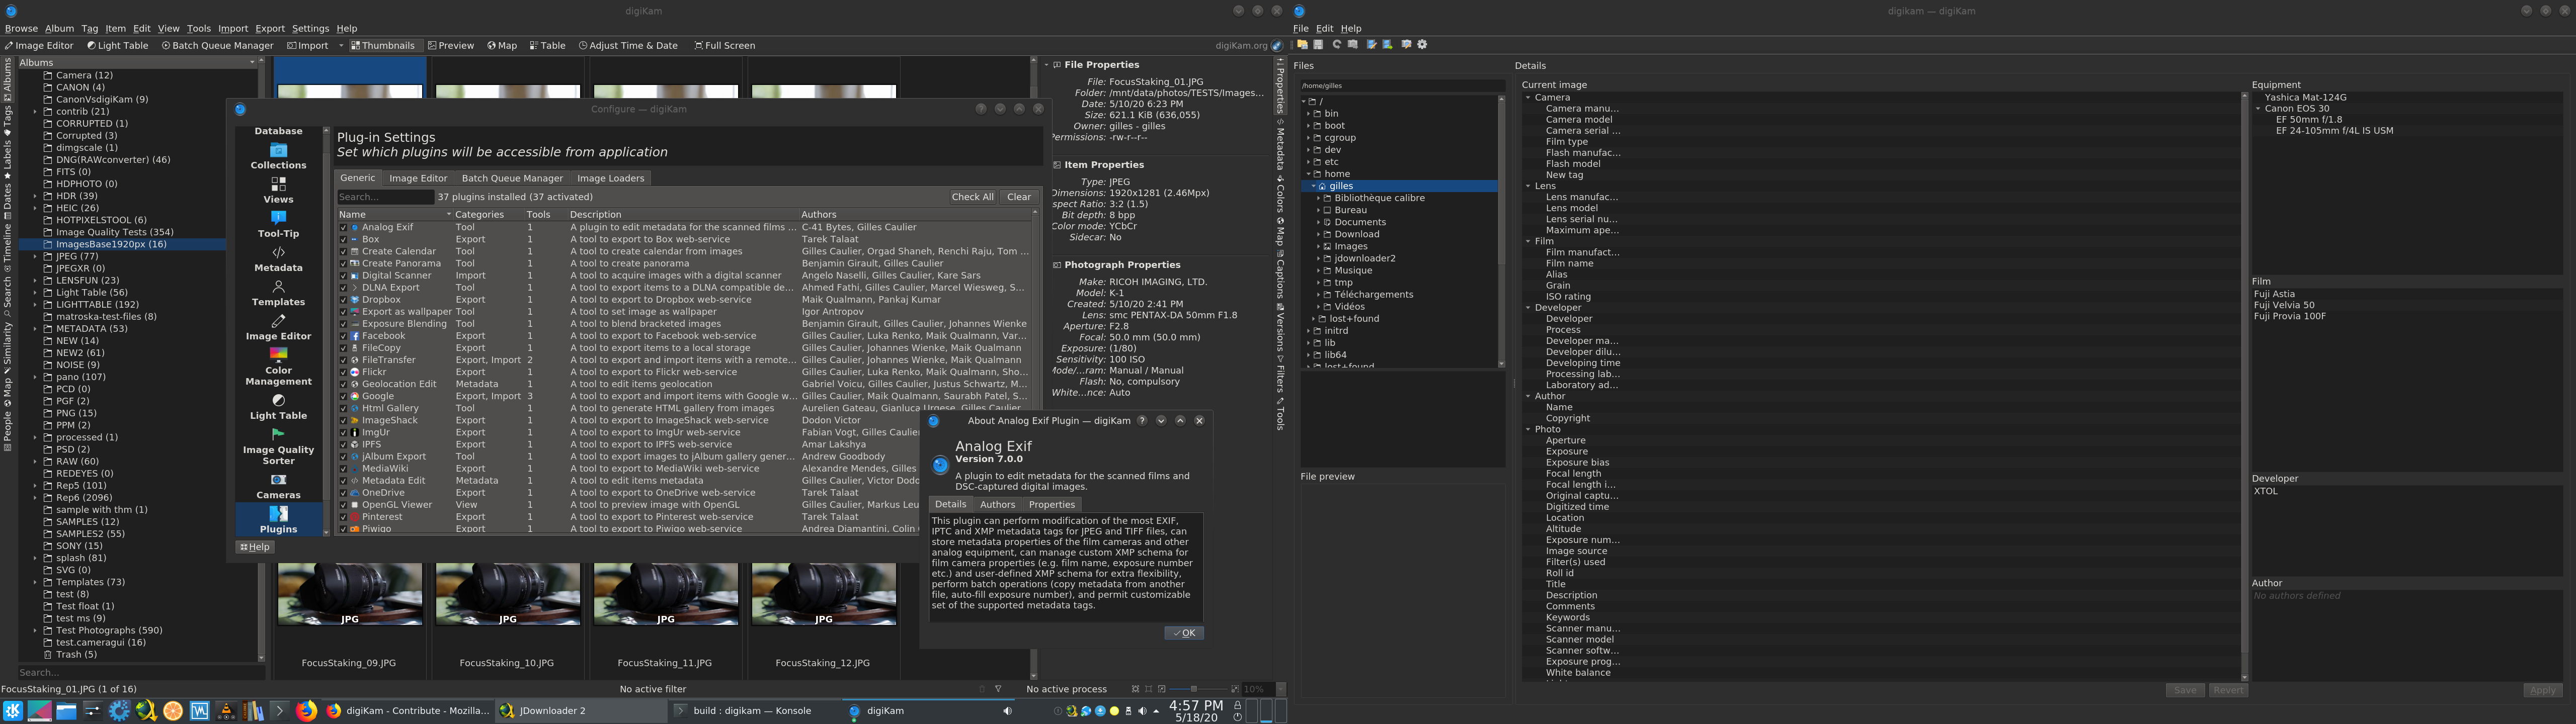Toggle the Create Calendar plugin checkbox
This screenshot has height=724, width=2576.
tap(343, 251)
